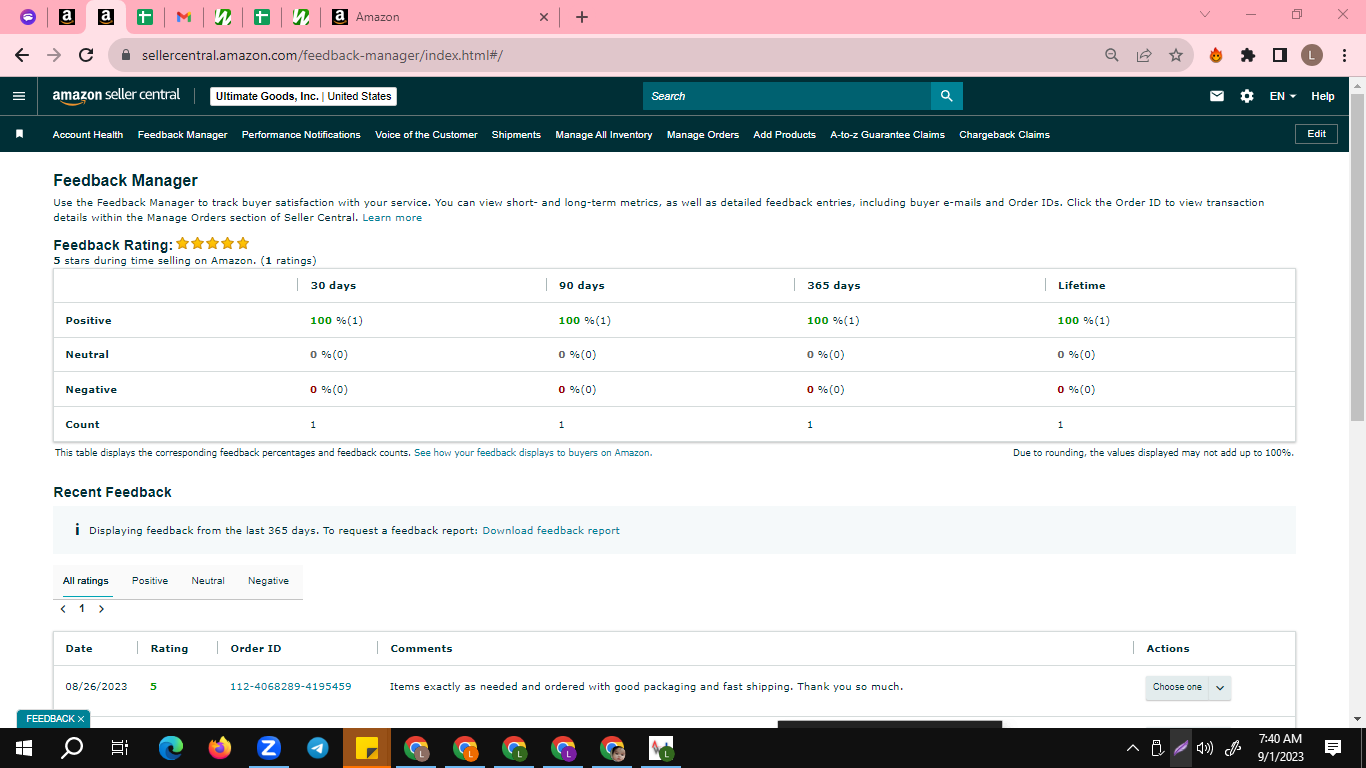Image resolution: width=1366 pixels, height=768 pixels.
Task: Open order 112-4068289-4195459
Action: (x=291, y=687)
